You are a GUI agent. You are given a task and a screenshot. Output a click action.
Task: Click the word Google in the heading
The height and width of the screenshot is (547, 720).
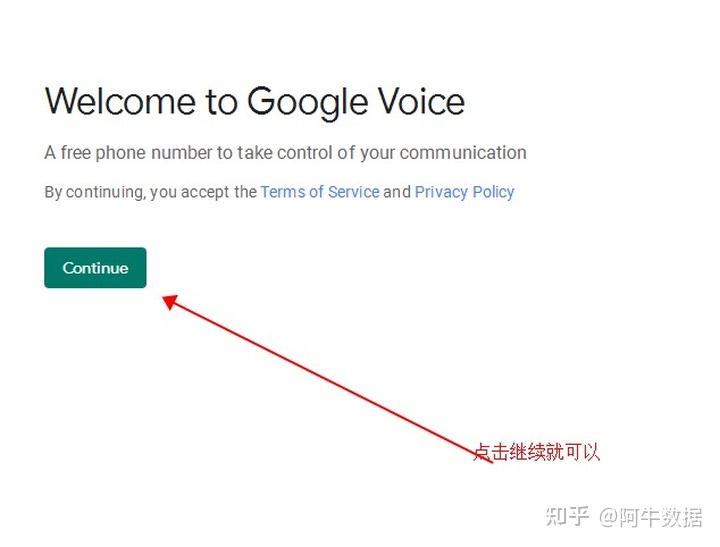pos(309,104)
